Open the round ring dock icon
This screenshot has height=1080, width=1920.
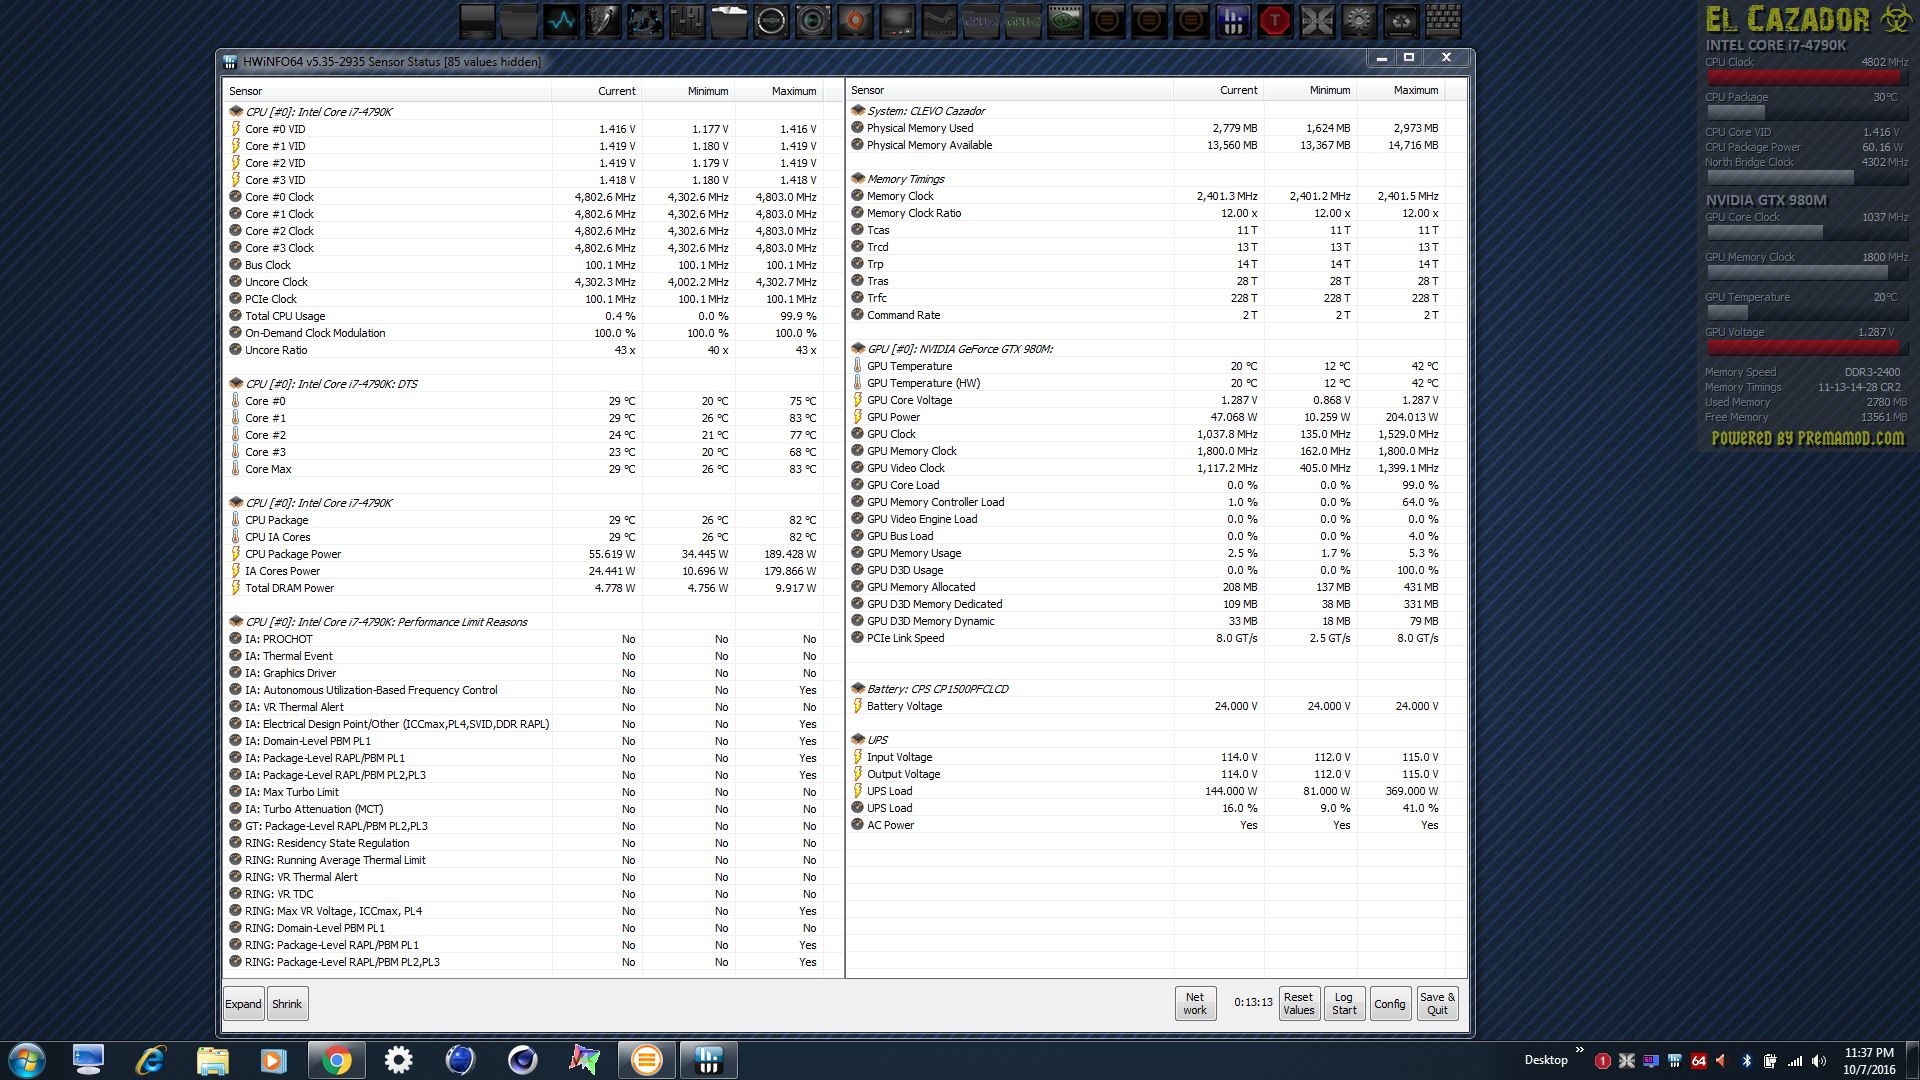click(771, 21)
